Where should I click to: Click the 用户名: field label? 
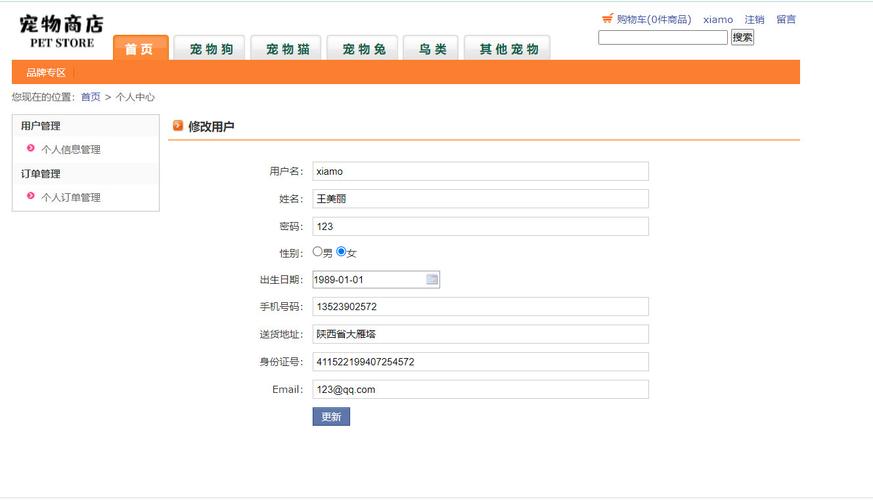pos(286,171)
